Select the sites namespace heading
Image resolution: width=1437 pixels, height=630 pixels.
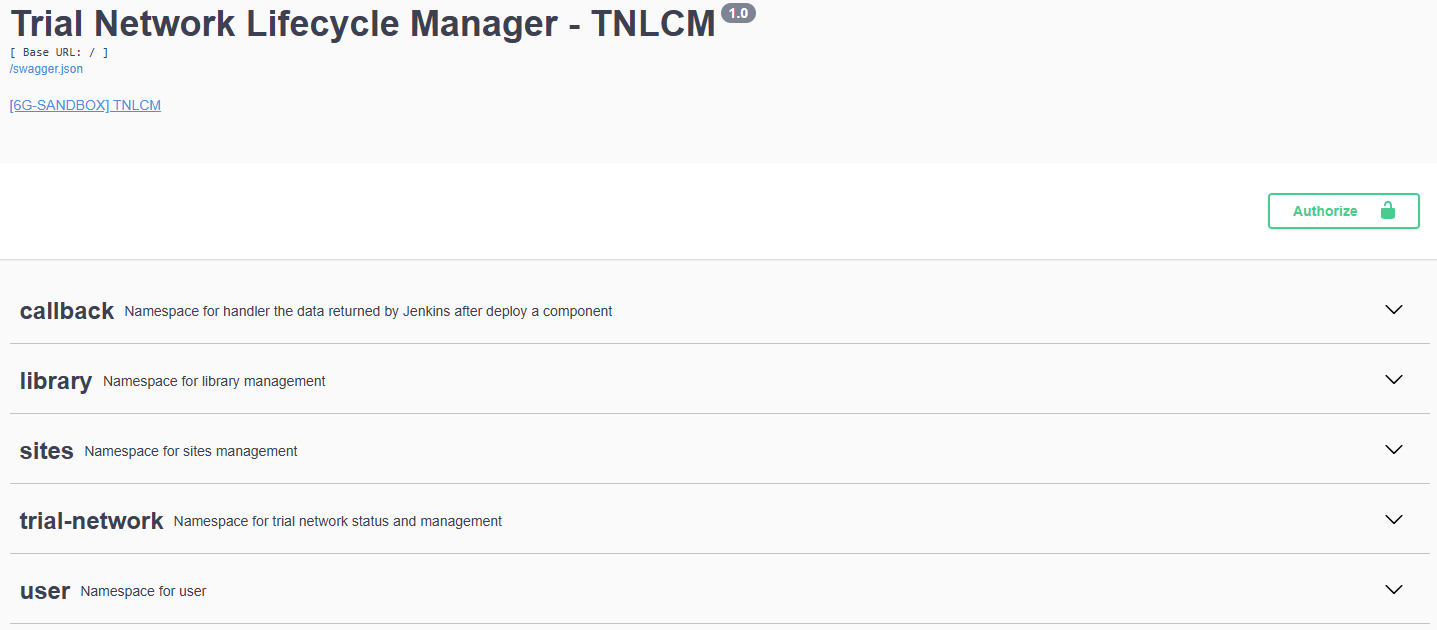[x=47, y=451]
